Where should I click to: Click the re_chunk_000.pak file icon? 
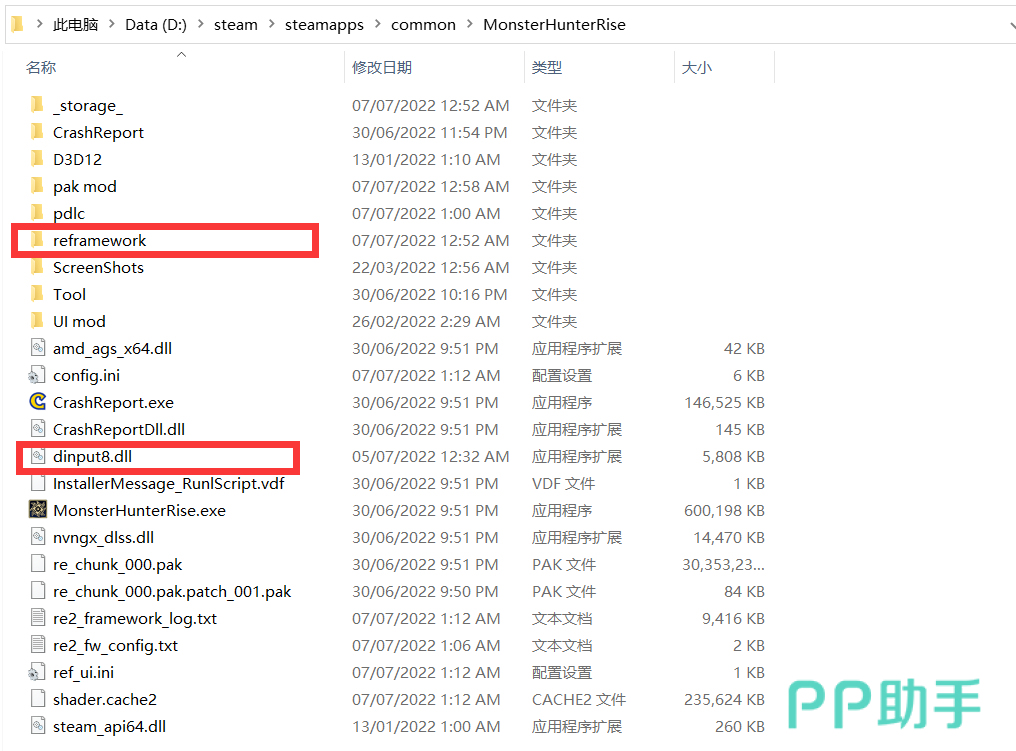[x=38, y=564]
